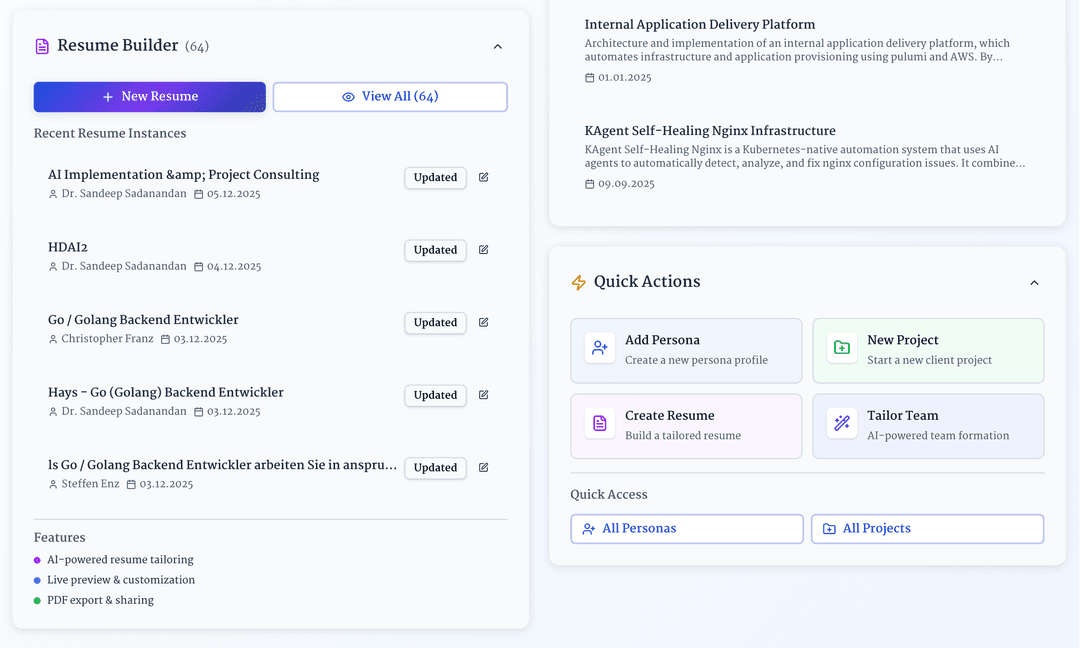Image resolution: width=1080 pixels, height=648 pixels.
Task: Open All Personas quick access link
Action: pos(686,529)
